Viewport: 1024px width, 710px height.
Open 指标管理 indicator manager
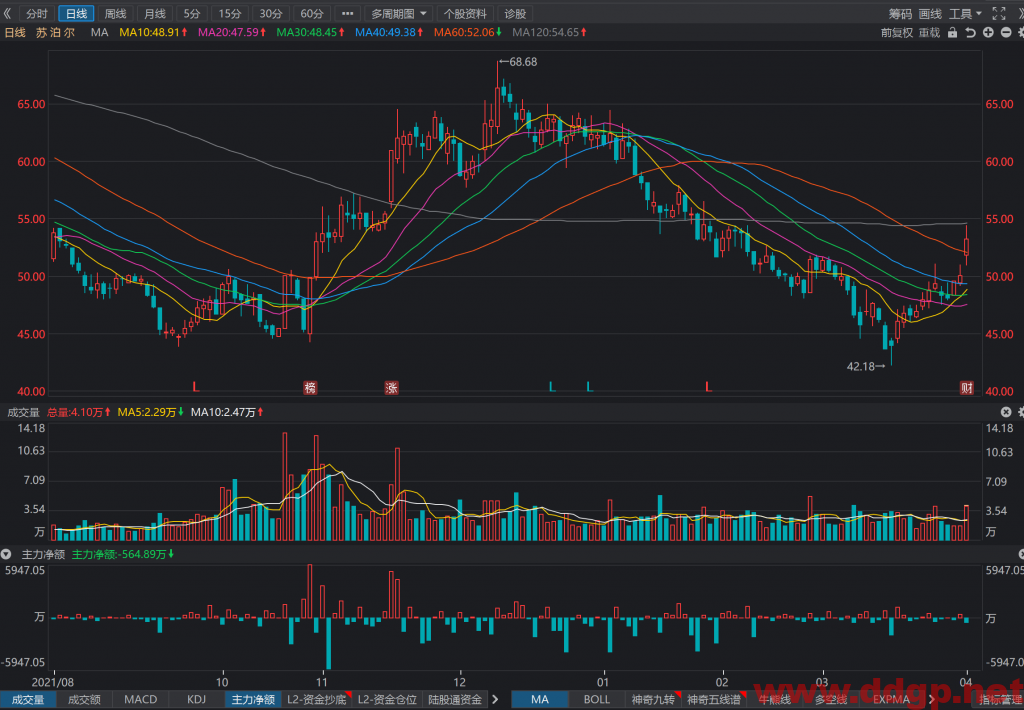click(1002, 700)
